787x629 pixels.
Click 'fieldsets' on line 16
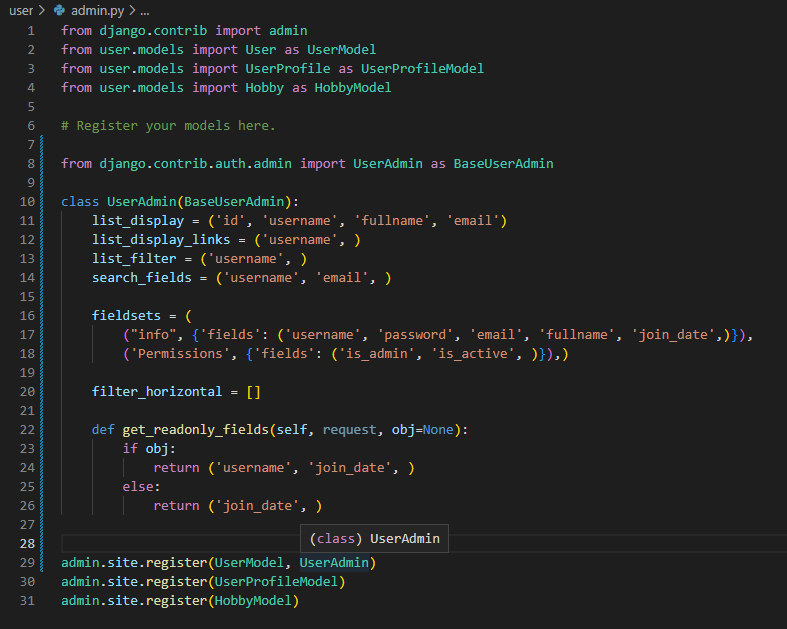pos(126,316)
